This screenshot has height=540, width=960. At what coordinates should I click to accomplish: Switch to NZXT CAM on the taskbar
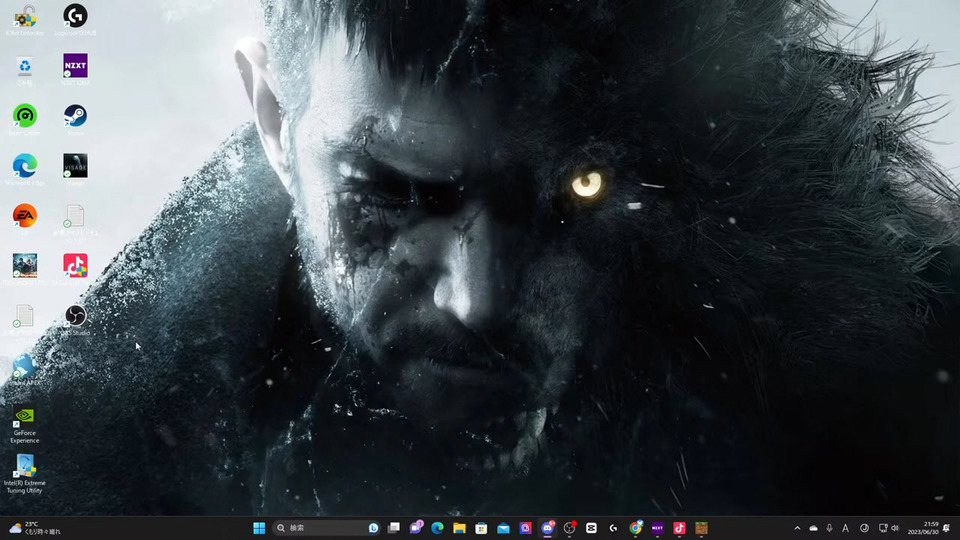(x=658, y=528)
